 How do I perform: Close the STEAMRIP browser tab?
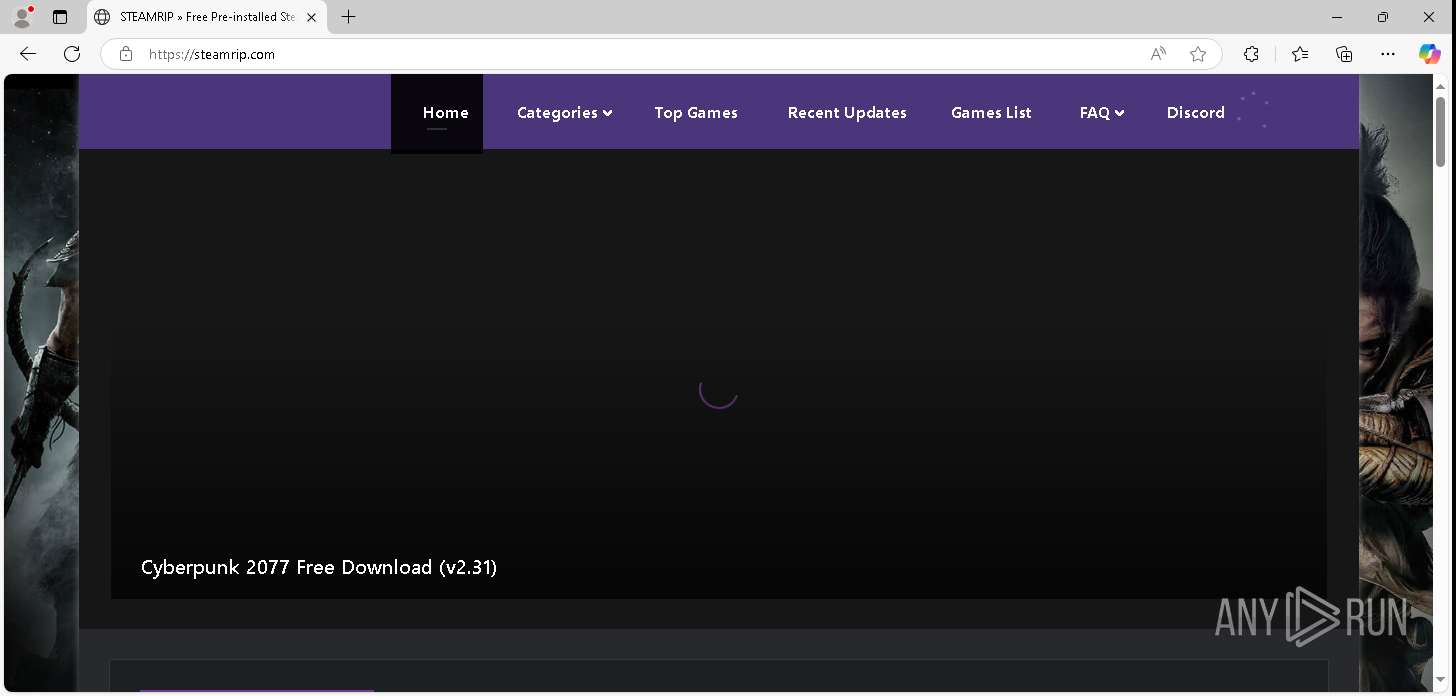coord(312,17)
